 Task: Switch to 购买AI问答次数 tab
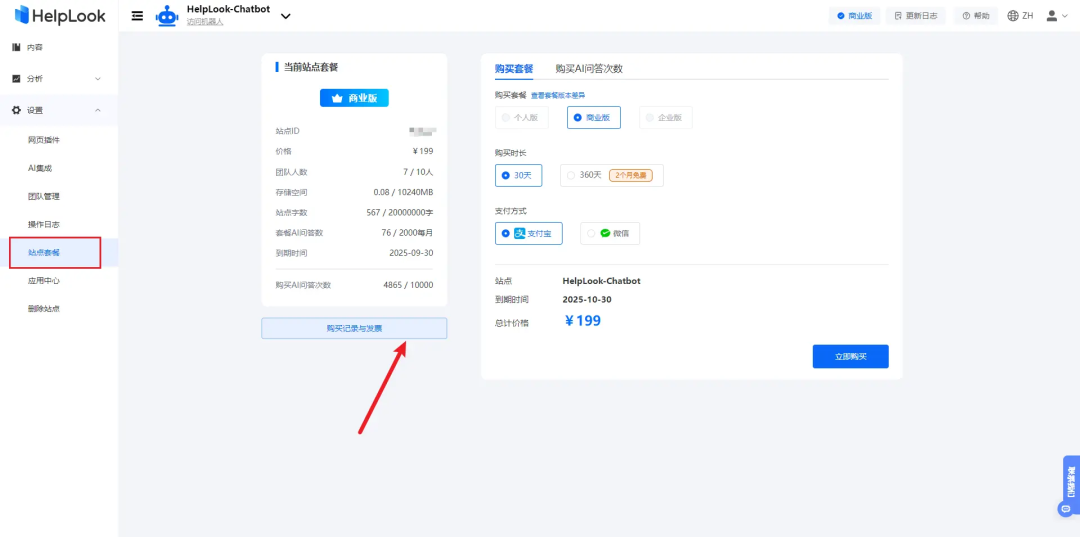coord(589,69)
